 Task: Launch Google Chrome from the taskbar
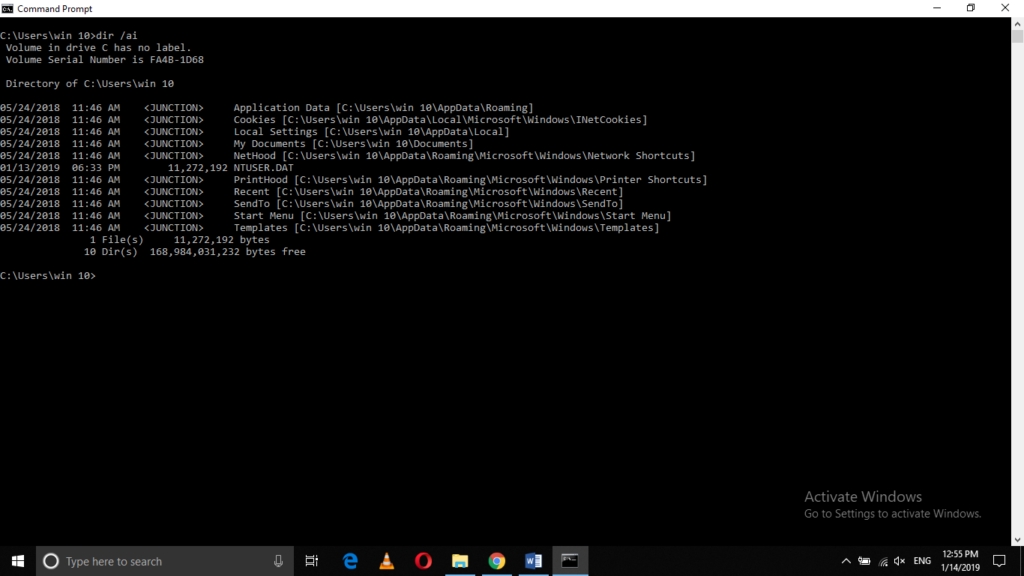497,561
